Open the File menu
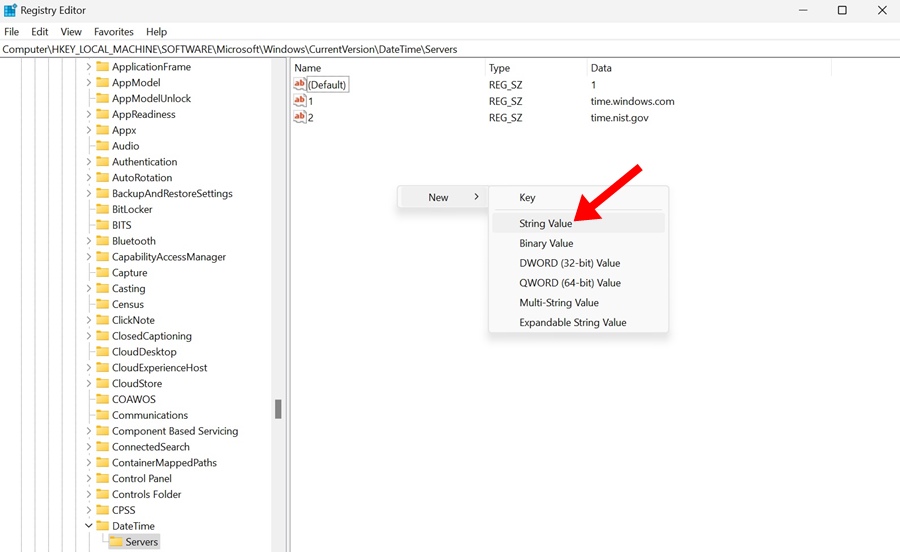Viewport: 900px width, 552px height. [11, 32]
